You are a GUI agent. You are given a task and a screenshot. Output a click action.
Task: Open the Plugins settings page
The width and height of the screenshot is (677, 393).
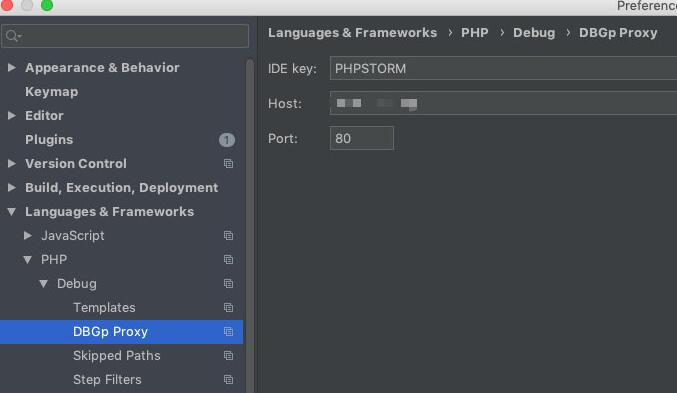49,139
